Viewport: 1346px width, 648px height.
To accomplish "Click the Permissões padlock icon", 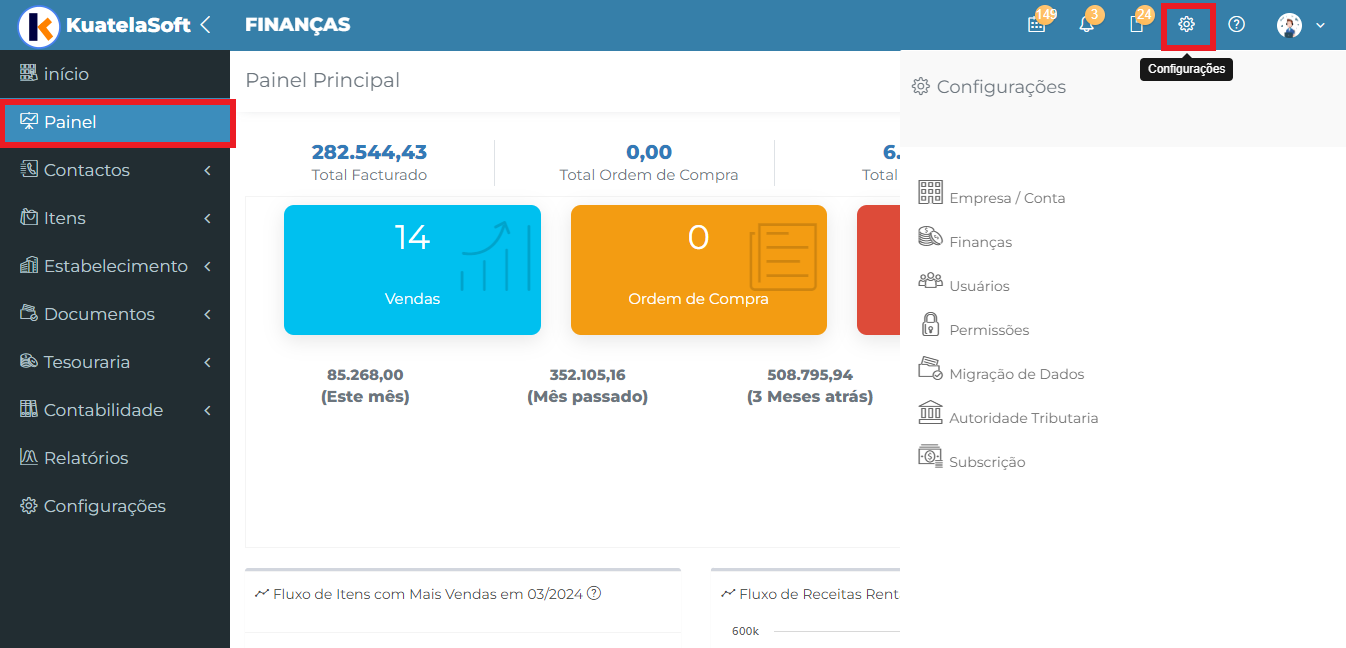I will (x=930, y=324).
